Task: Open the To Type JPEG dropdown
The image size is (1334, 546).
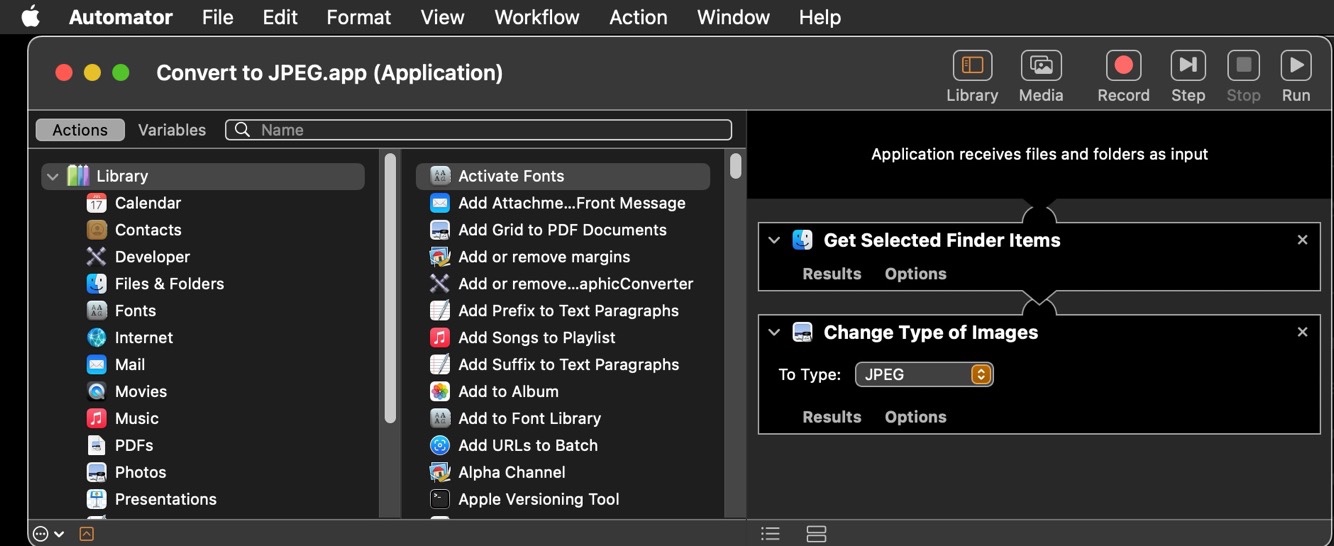Action: pyautogui.click(x=923, y=375)
